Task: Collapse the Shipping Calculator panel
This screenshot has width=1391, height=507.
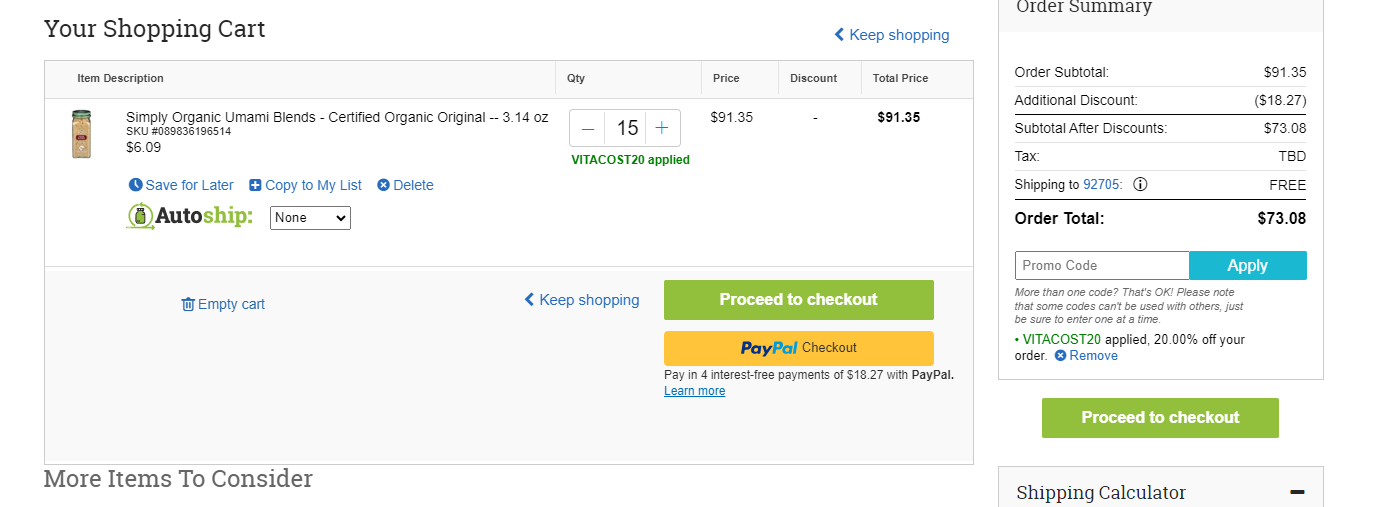Action: click(x=1297, y=492)
